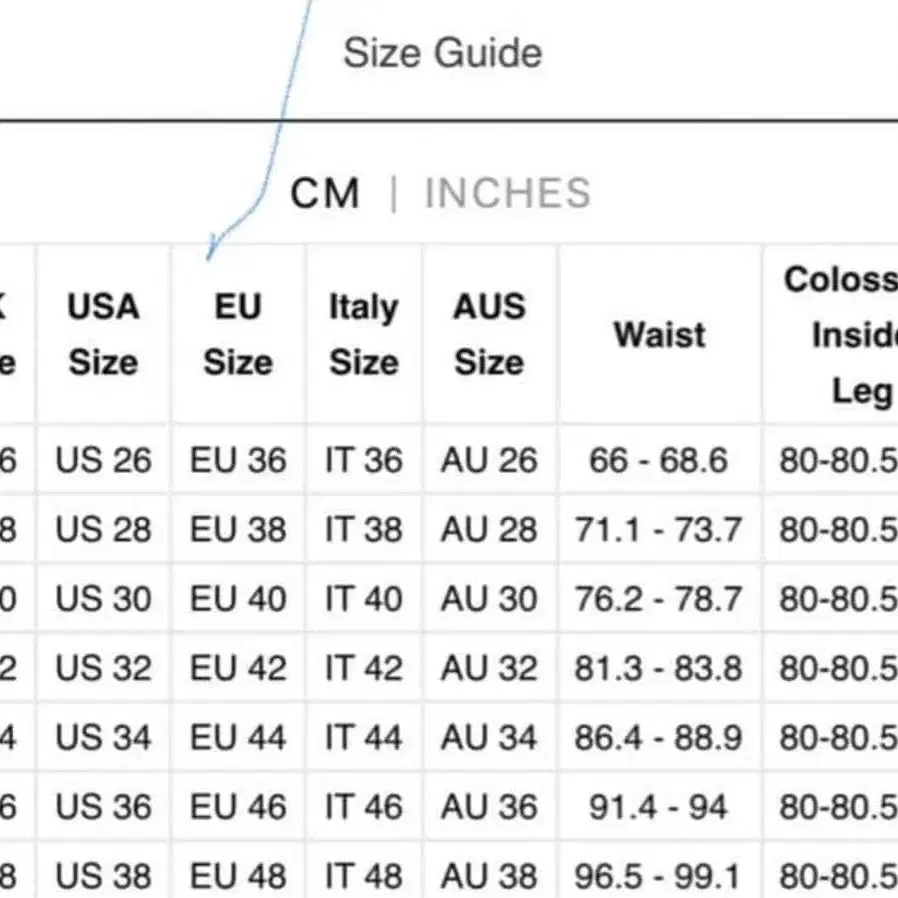Click the Waist column header
Screen dimensions: 898x898
(659, 334)
